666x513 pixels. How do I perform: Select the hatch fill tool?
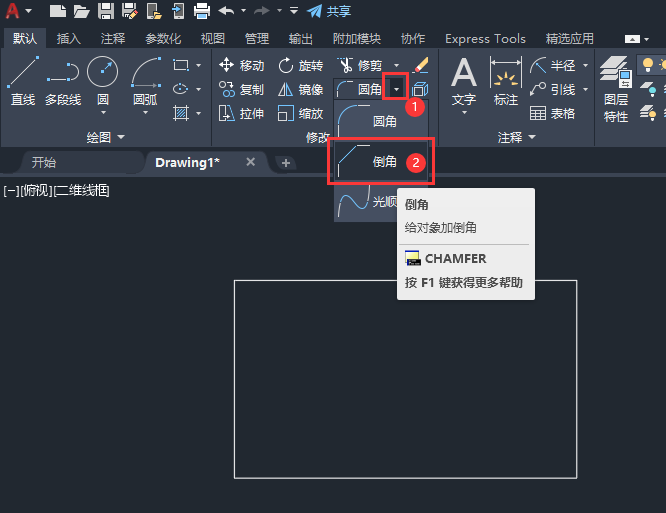[x=181, y=113]
